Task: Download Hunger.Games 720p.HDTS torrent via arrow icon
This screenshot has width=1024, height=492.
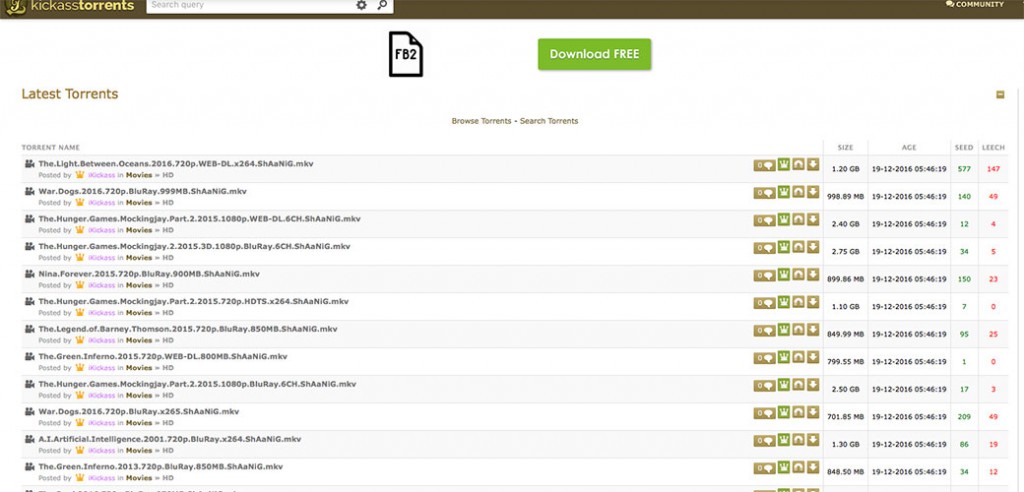Action: click(x=812, y=302)
